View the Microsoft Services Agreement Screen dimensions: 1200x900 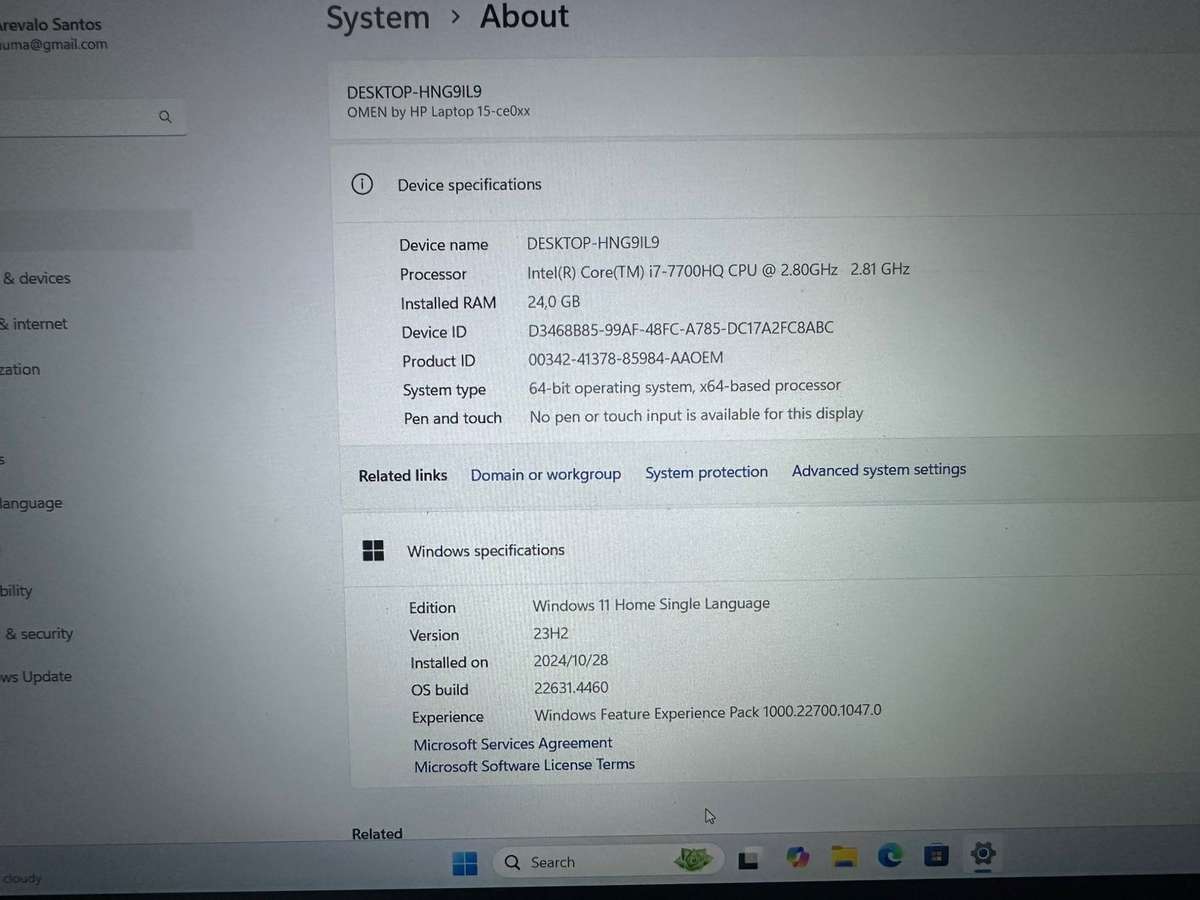tap(512, 743)
